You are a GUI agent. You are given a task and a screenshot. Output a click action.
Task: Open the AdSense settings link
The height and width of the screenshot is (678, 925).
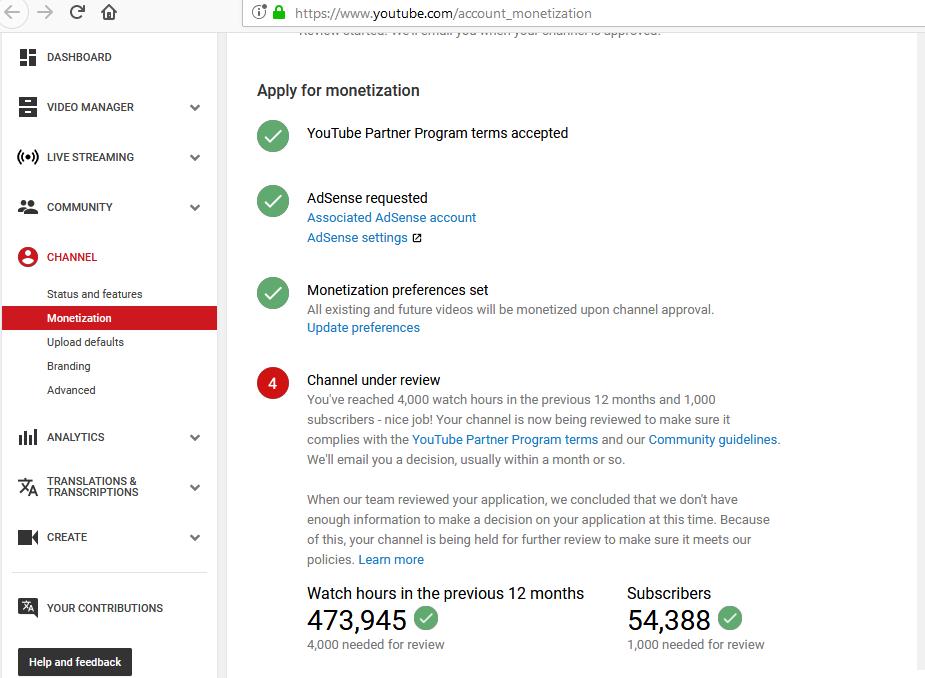point(357,238)
